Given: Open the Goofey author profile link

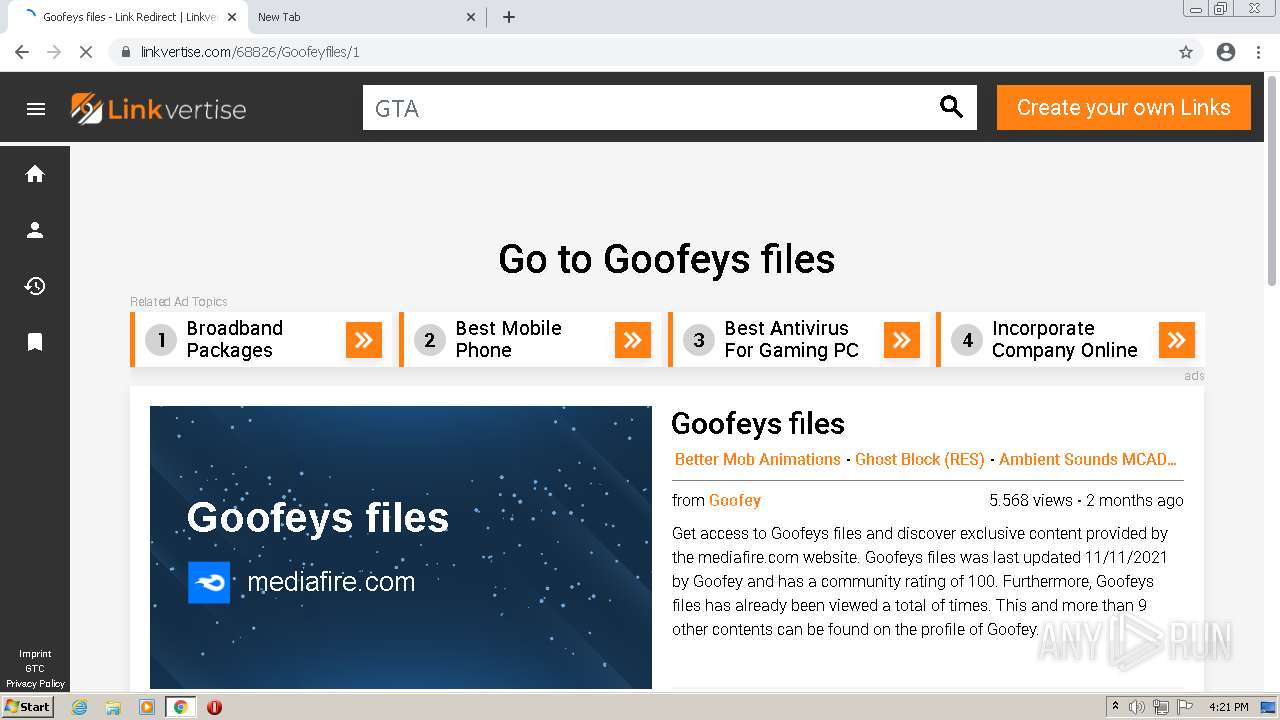Looking at the screenshot, I should 735,500.
